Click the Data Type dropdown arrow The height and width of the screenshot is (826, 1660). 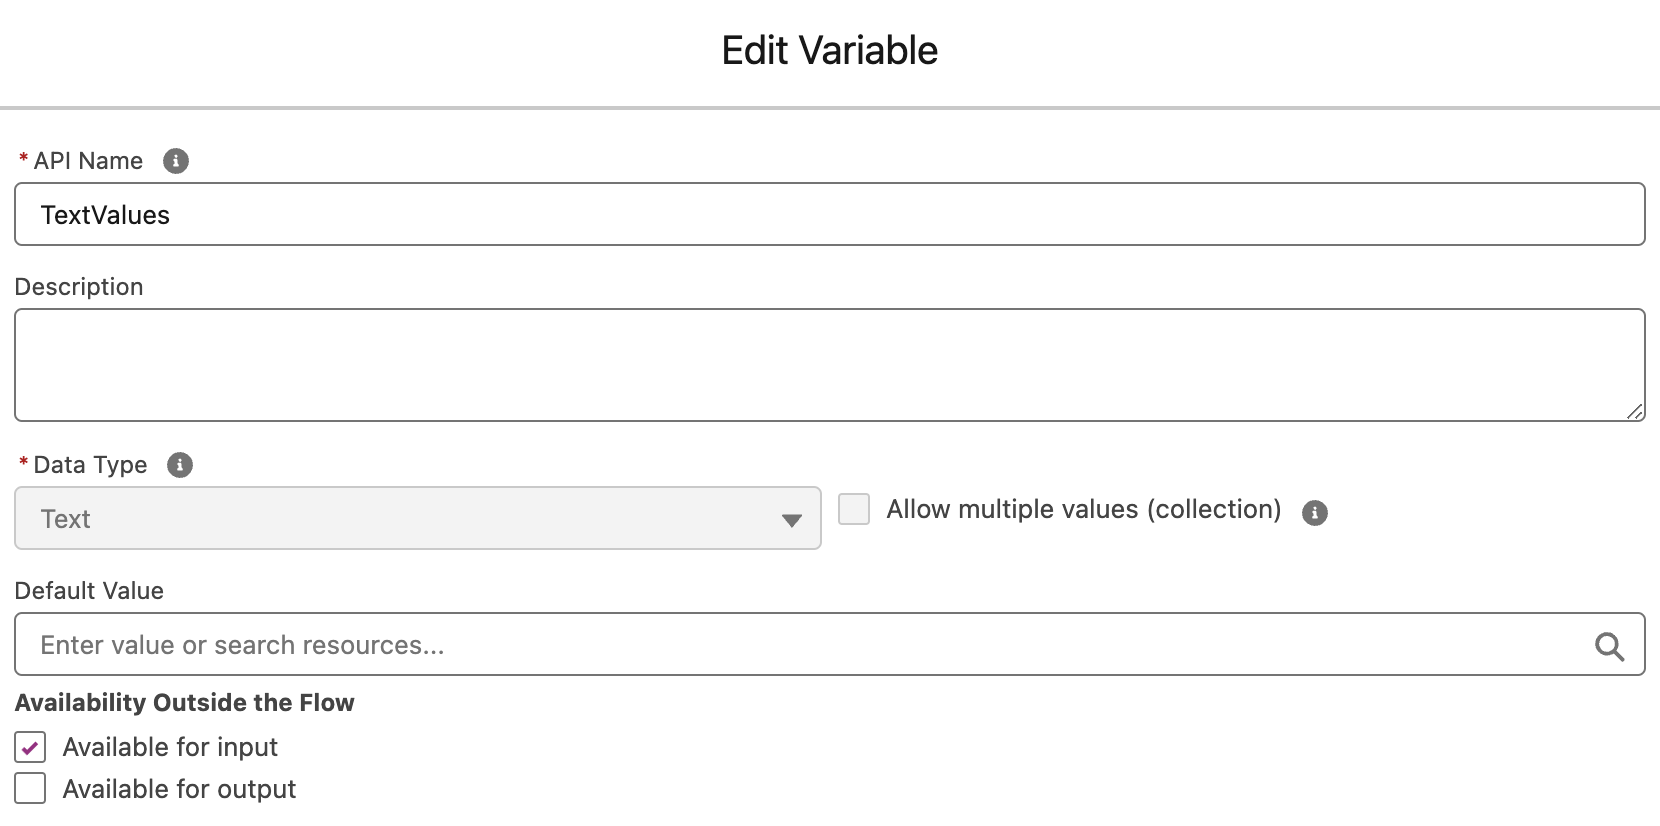[793, 519]
